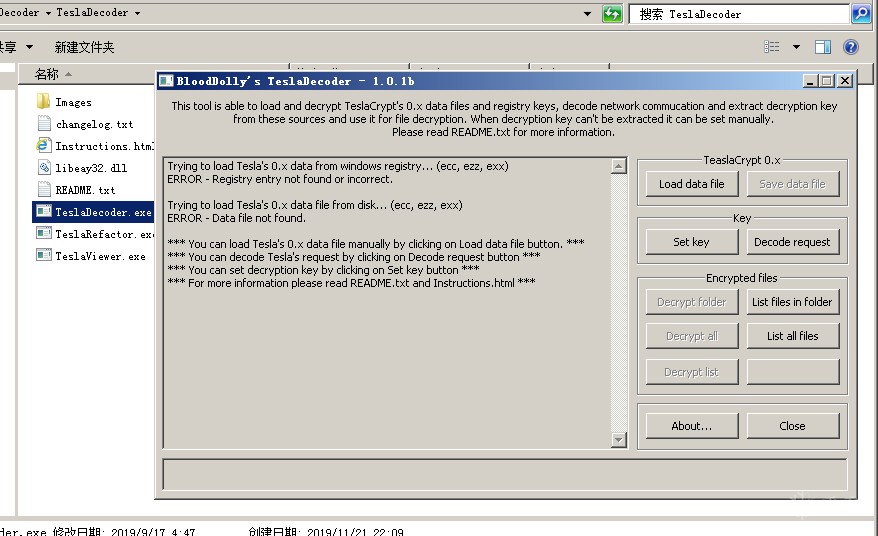Click the Set key button
Image resolution: width=878 pixels, height=536 pixels.
pos(692,242)
